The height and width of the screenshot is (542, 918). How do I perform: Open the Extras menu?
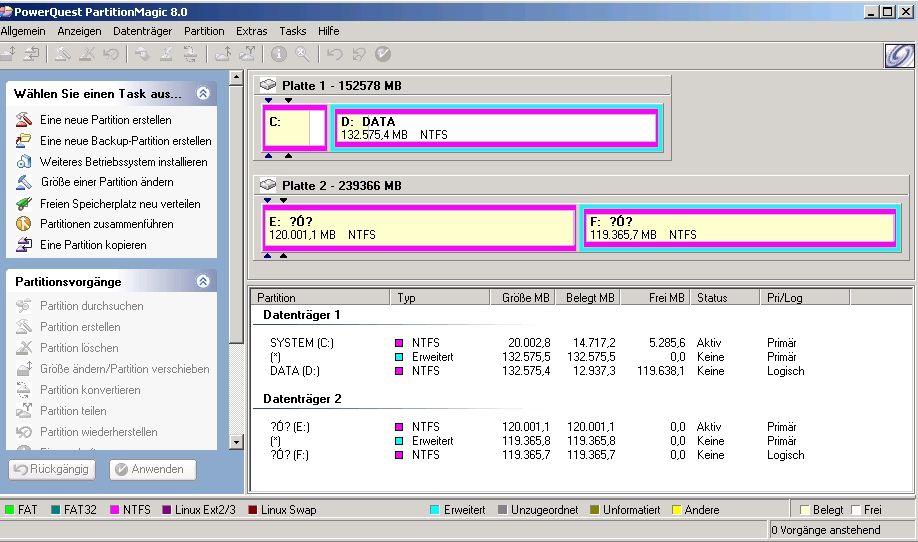(252, 31)
